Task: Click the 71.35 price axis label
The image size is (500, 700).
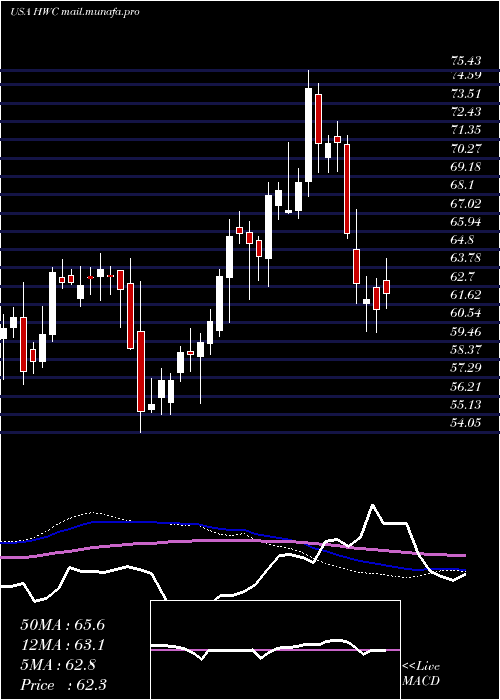Action: (x=466, y=130)
